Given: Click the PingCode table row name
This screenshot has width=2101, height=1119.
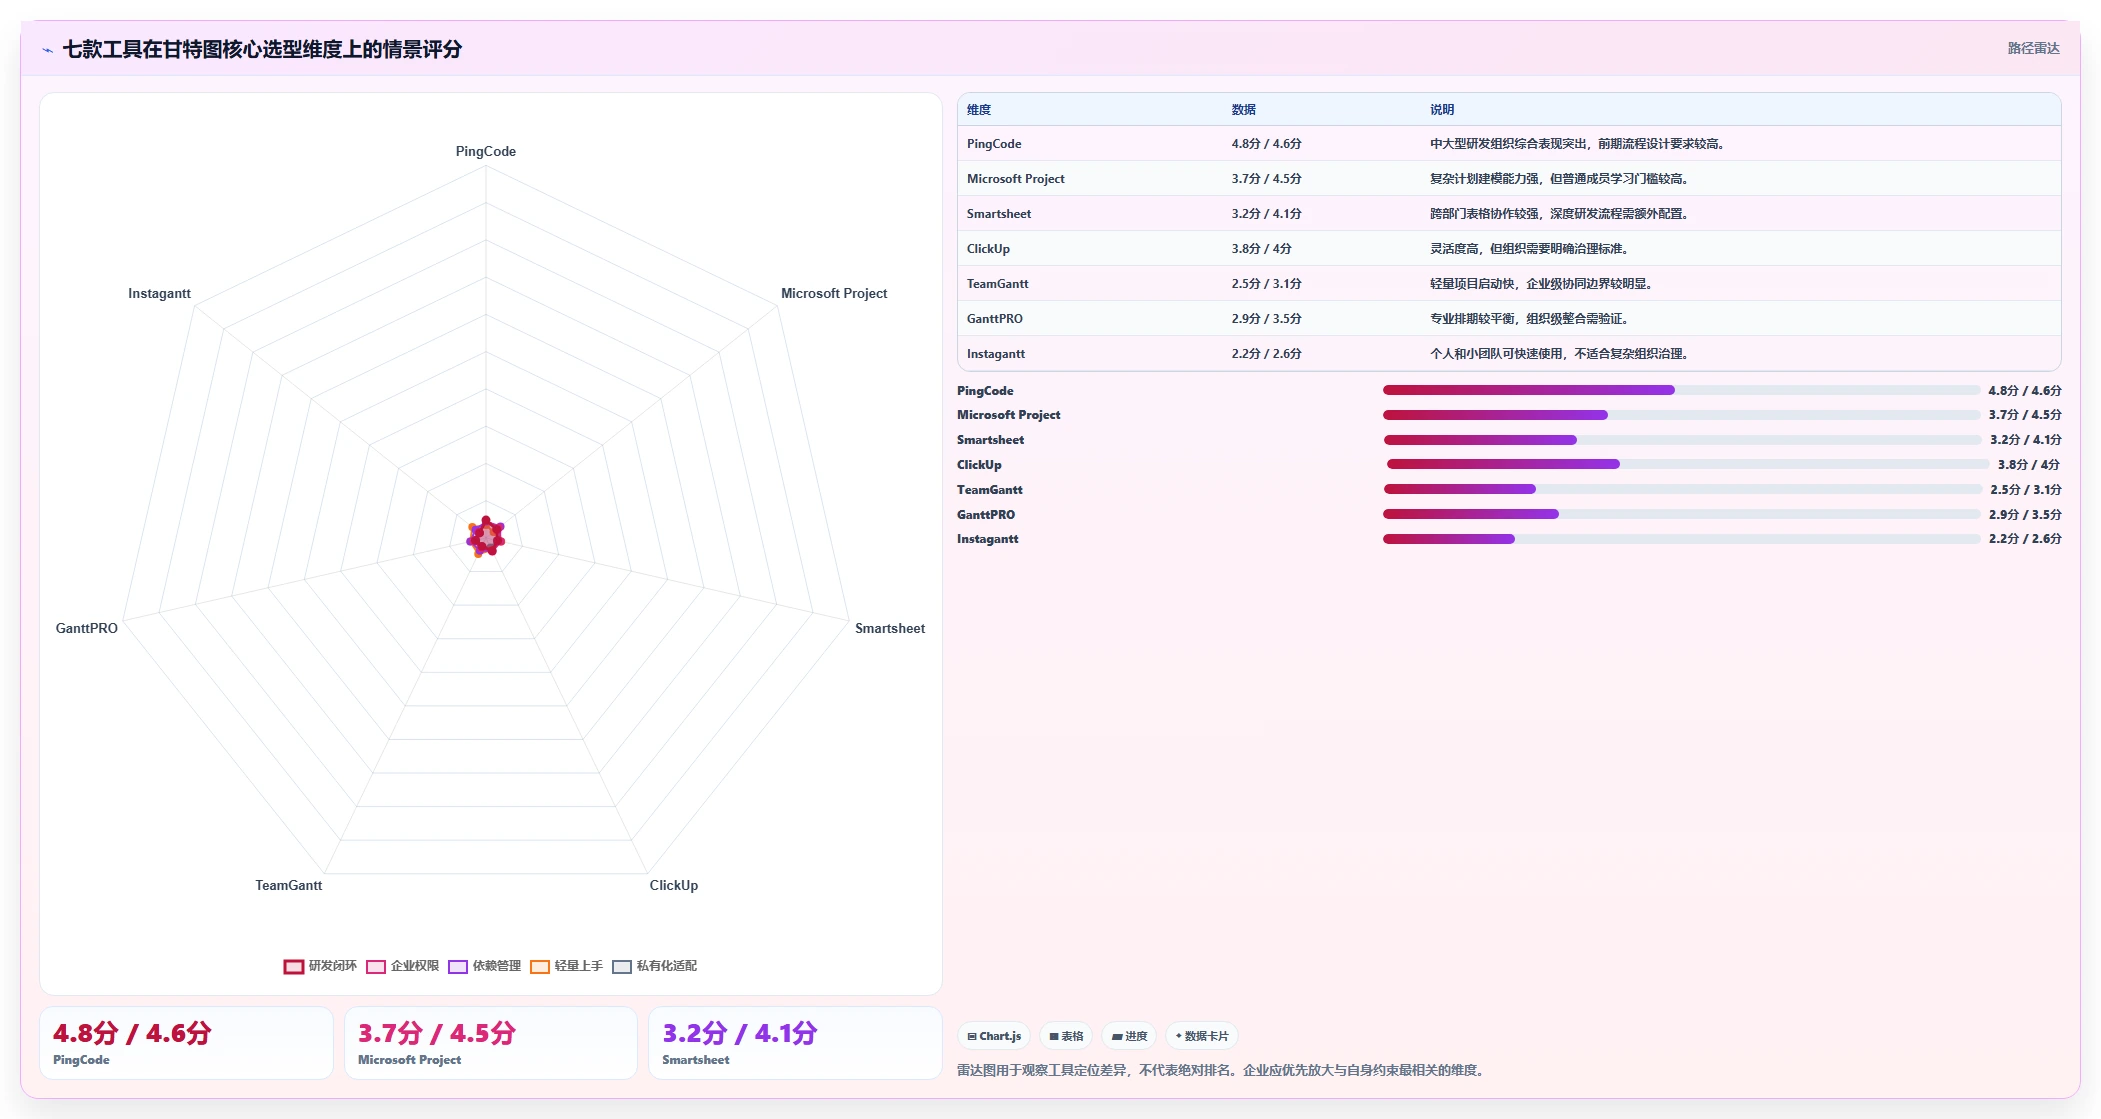Looking at the screenshot, I should click(994, 144).
